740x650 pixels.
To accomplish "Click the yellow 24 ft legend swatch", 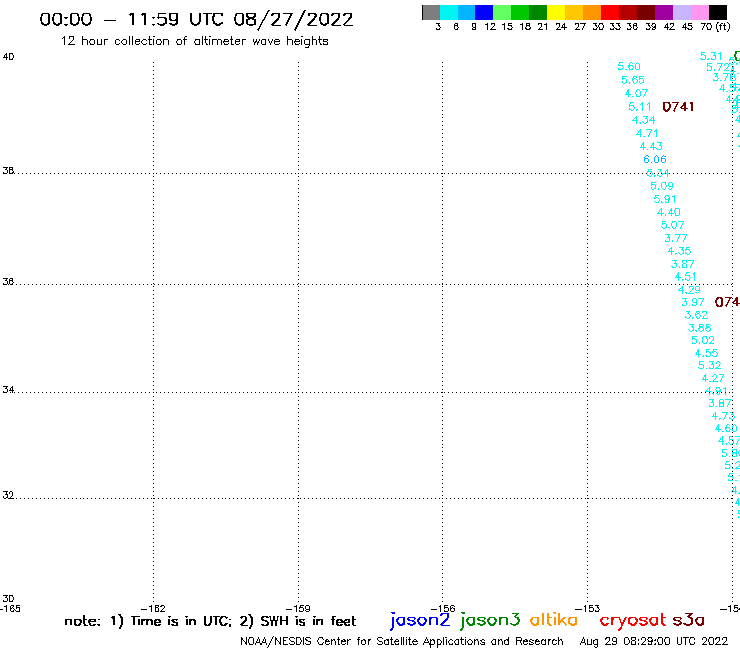I will pos(556,12).
